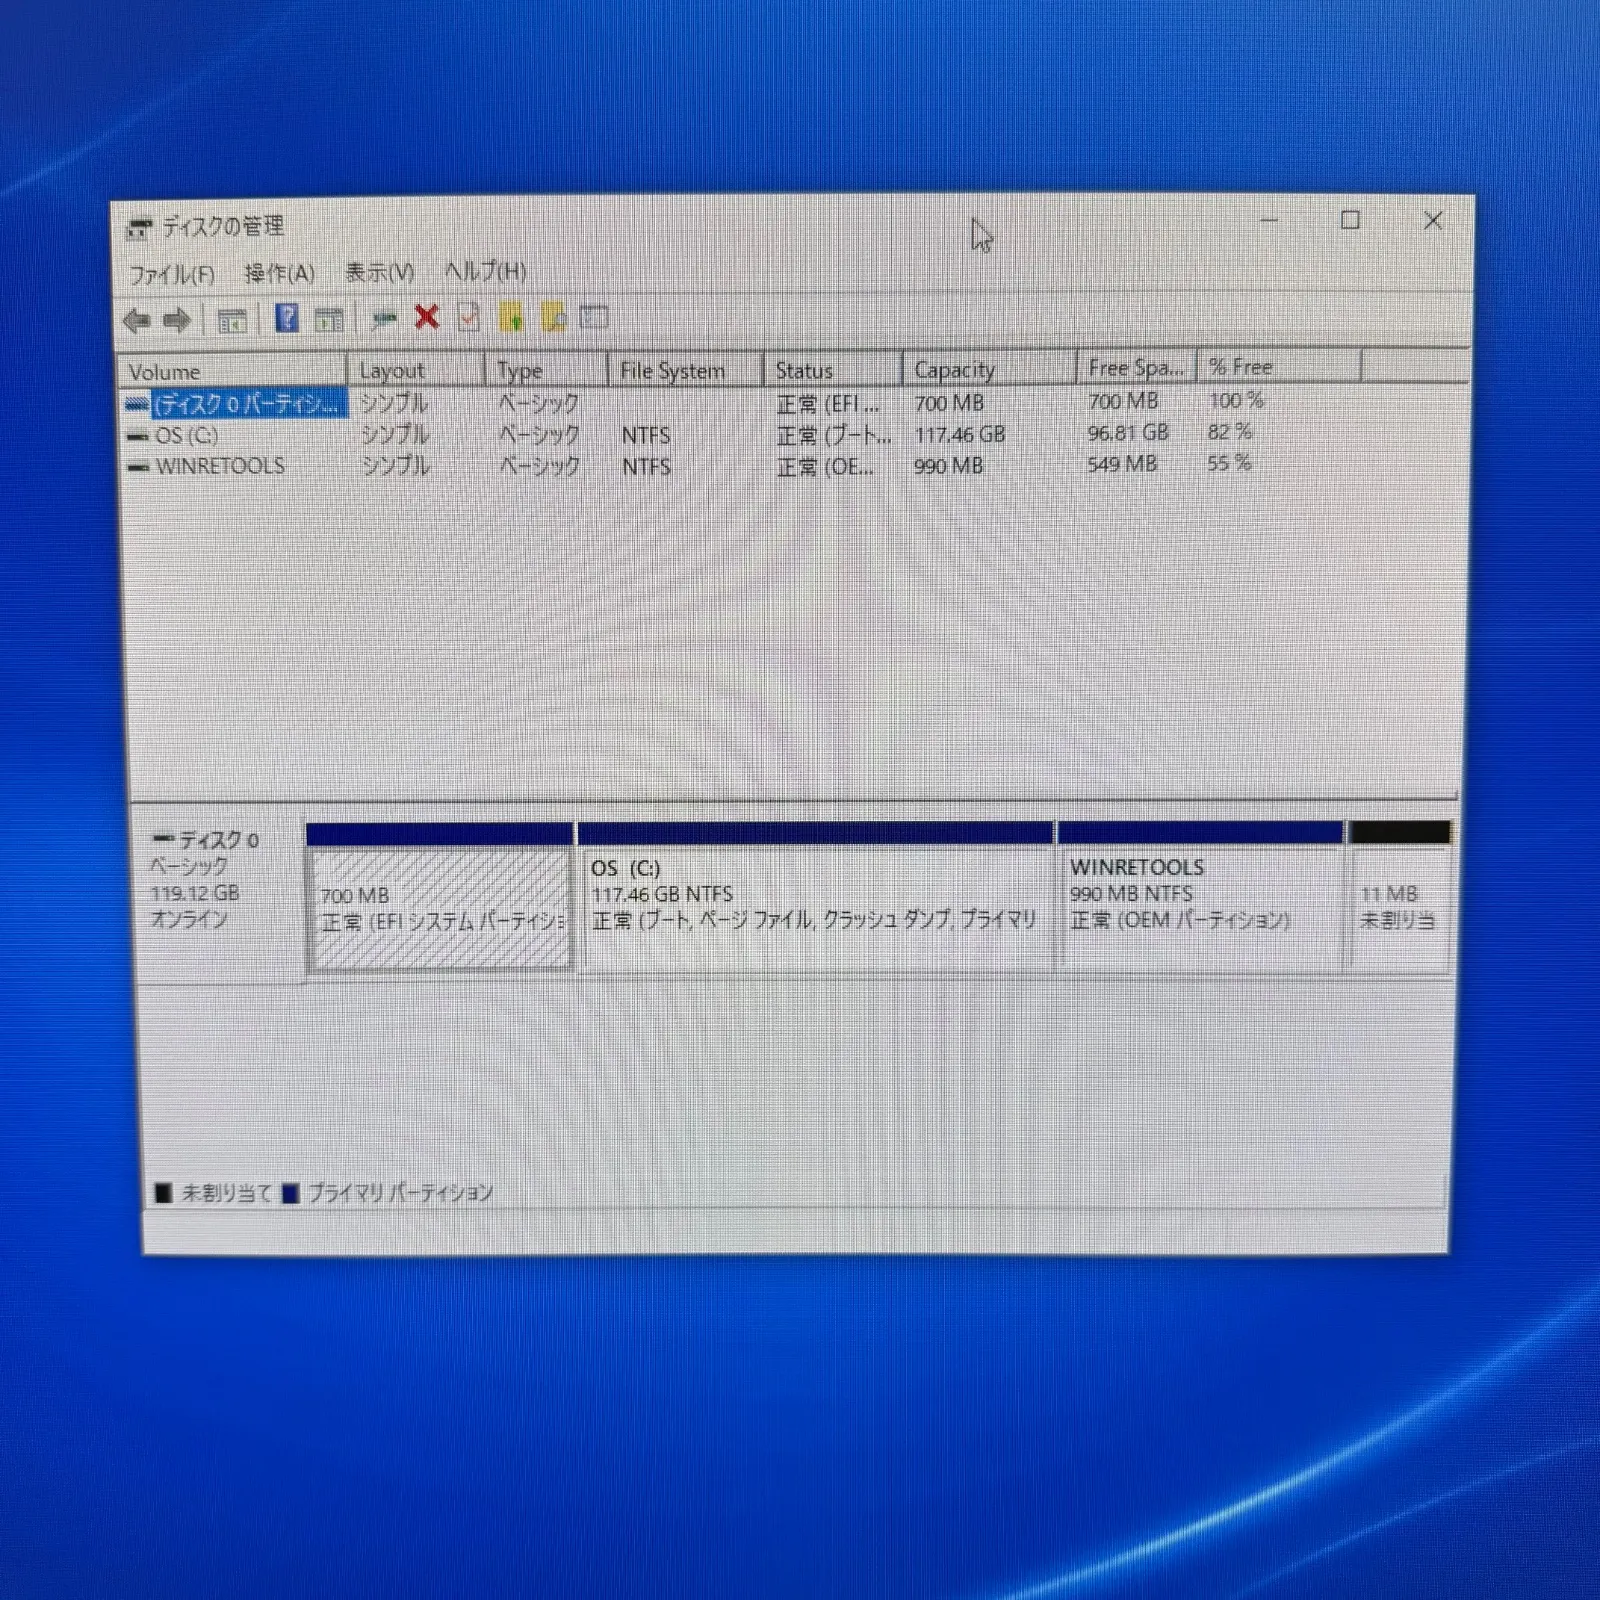Click the blue Help question mark icon

click(287, 319)
